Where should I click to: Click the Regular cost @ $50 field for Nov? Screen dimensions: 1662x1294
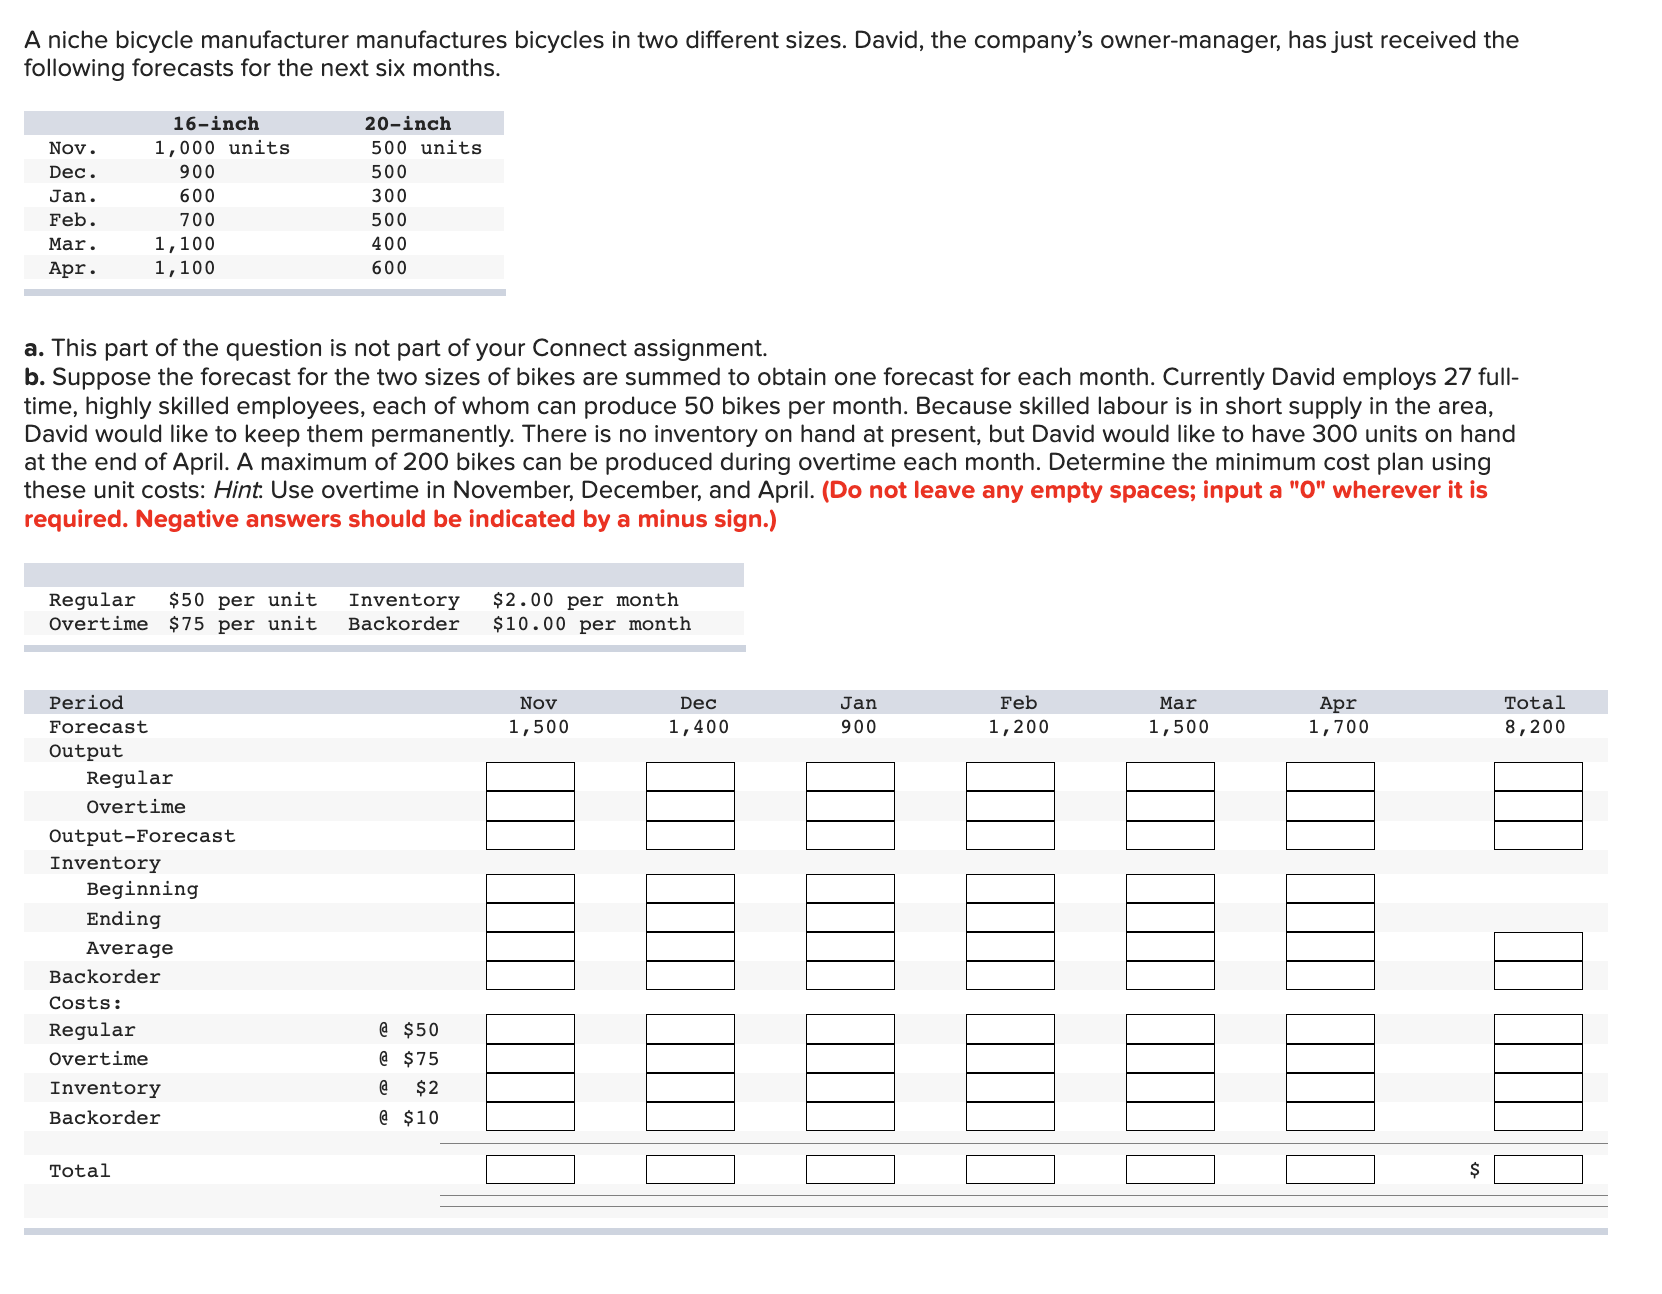point(530,1029)
